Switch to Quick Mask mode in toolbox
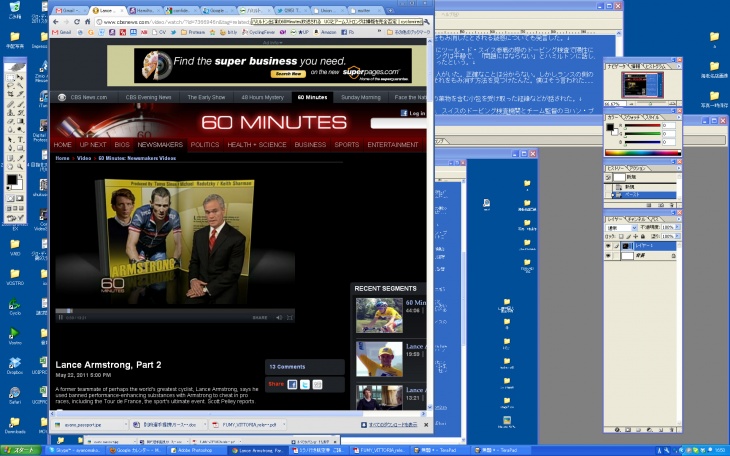 (x=20, y=198)
